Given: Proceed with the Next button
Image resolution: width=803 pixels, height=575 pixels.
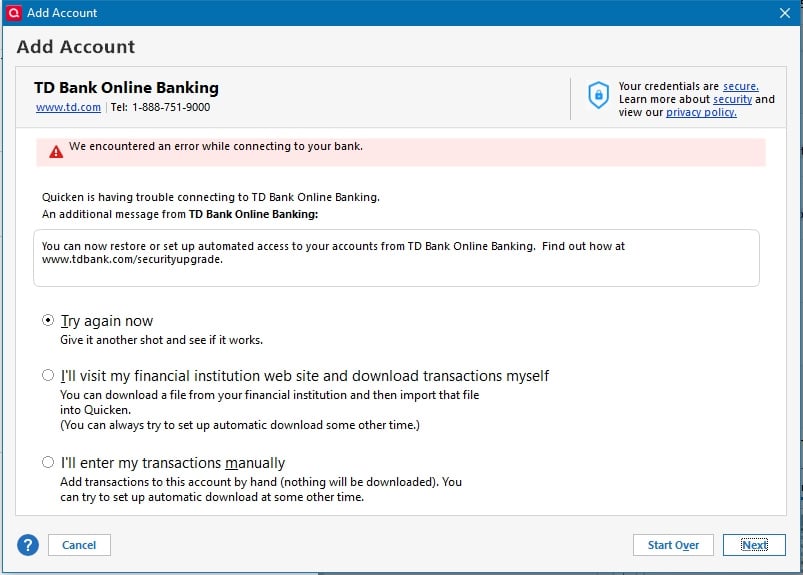Looking at the screenshot, I should pyautogui.click(x=754, y=545).
